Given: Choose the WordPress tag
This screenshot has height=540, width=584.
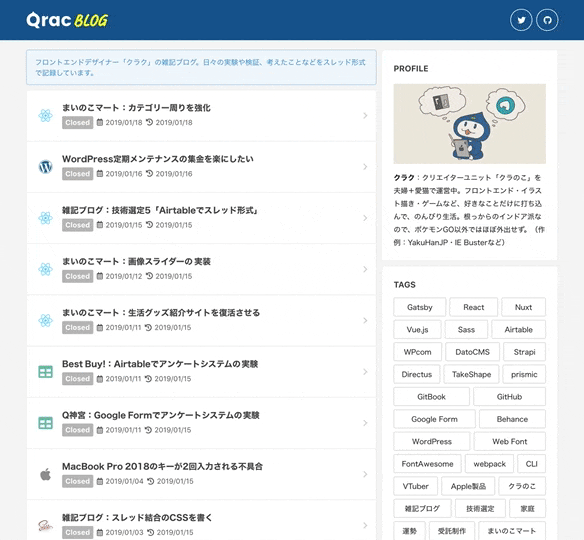Looking at the screenshot, I should 432,441.
